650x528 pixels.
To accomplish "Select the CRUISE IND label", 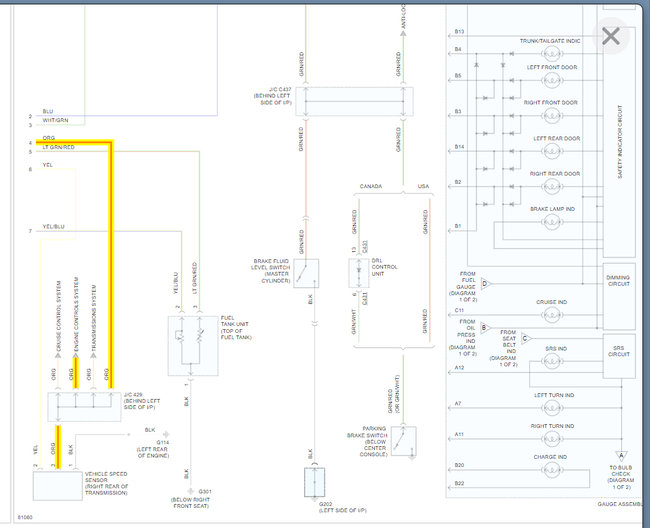I will pyautogui.click(x=551, y=302).
